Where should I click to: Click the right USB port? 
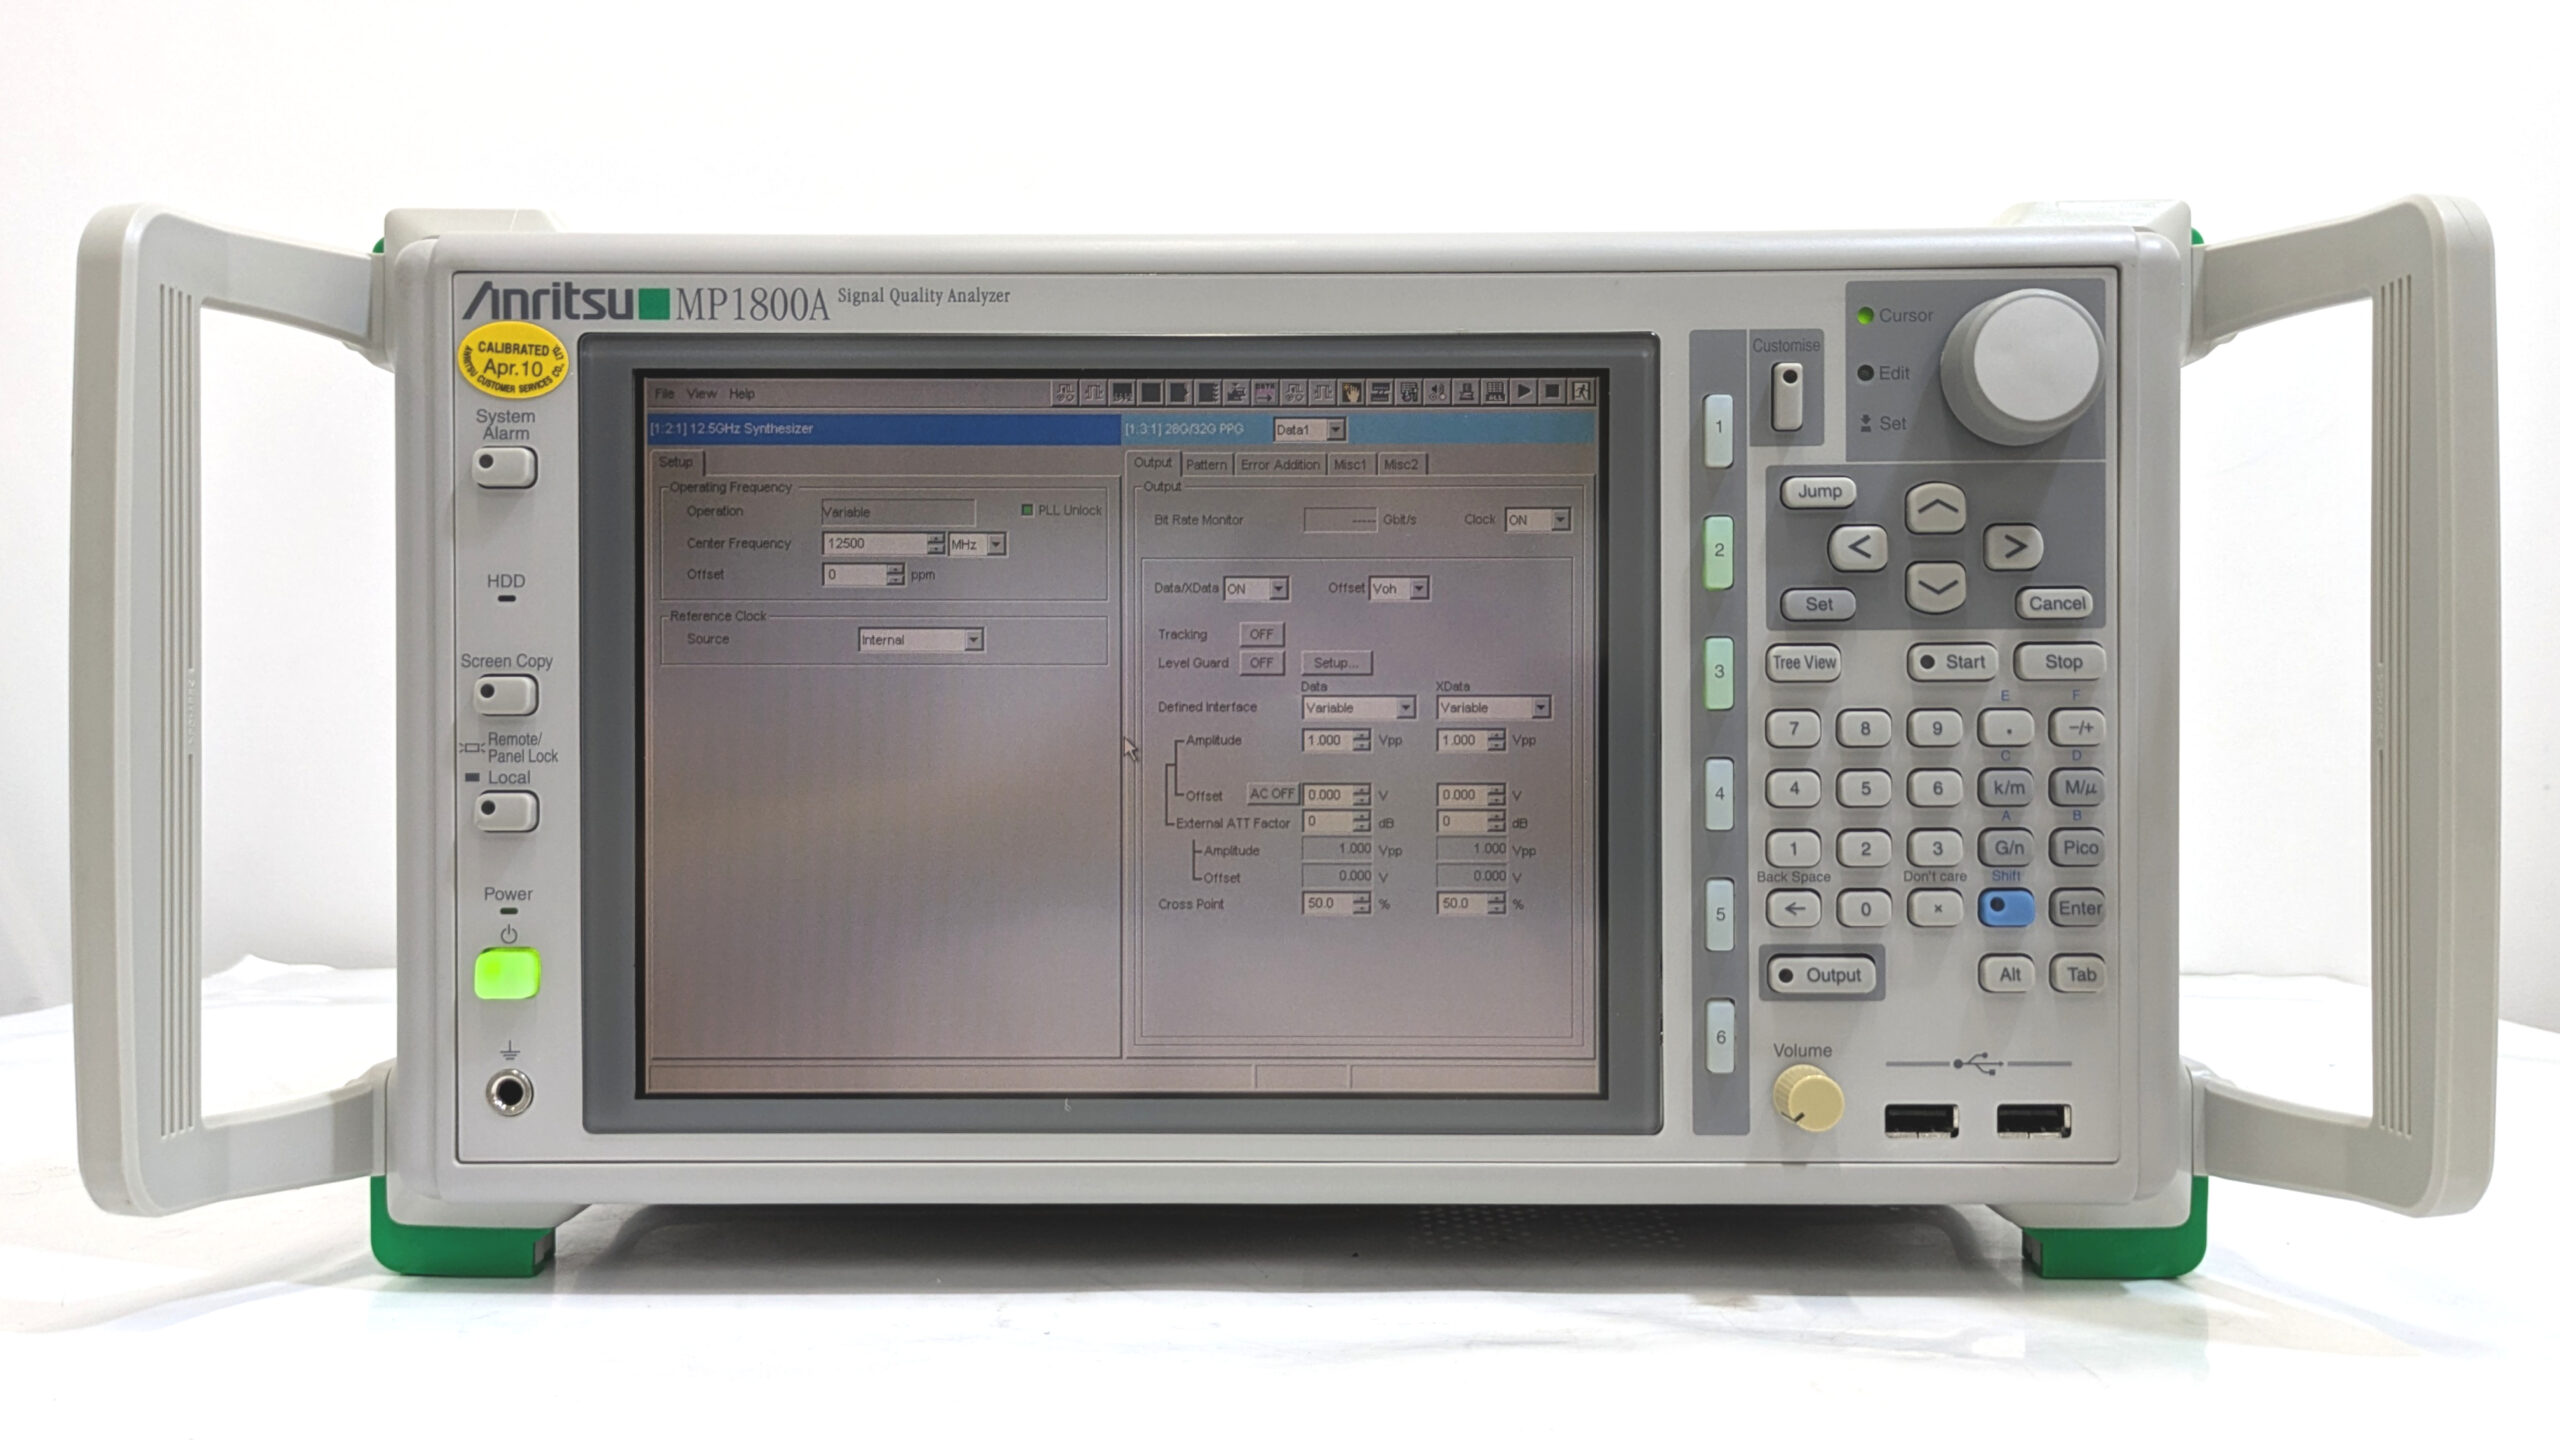(2033, 1121)
